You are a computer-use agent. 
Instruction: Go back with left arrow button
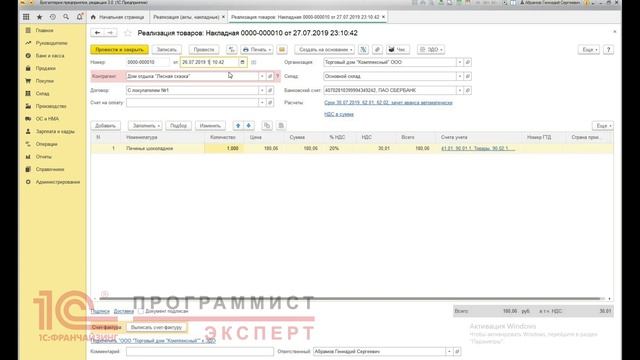[97, 33]
